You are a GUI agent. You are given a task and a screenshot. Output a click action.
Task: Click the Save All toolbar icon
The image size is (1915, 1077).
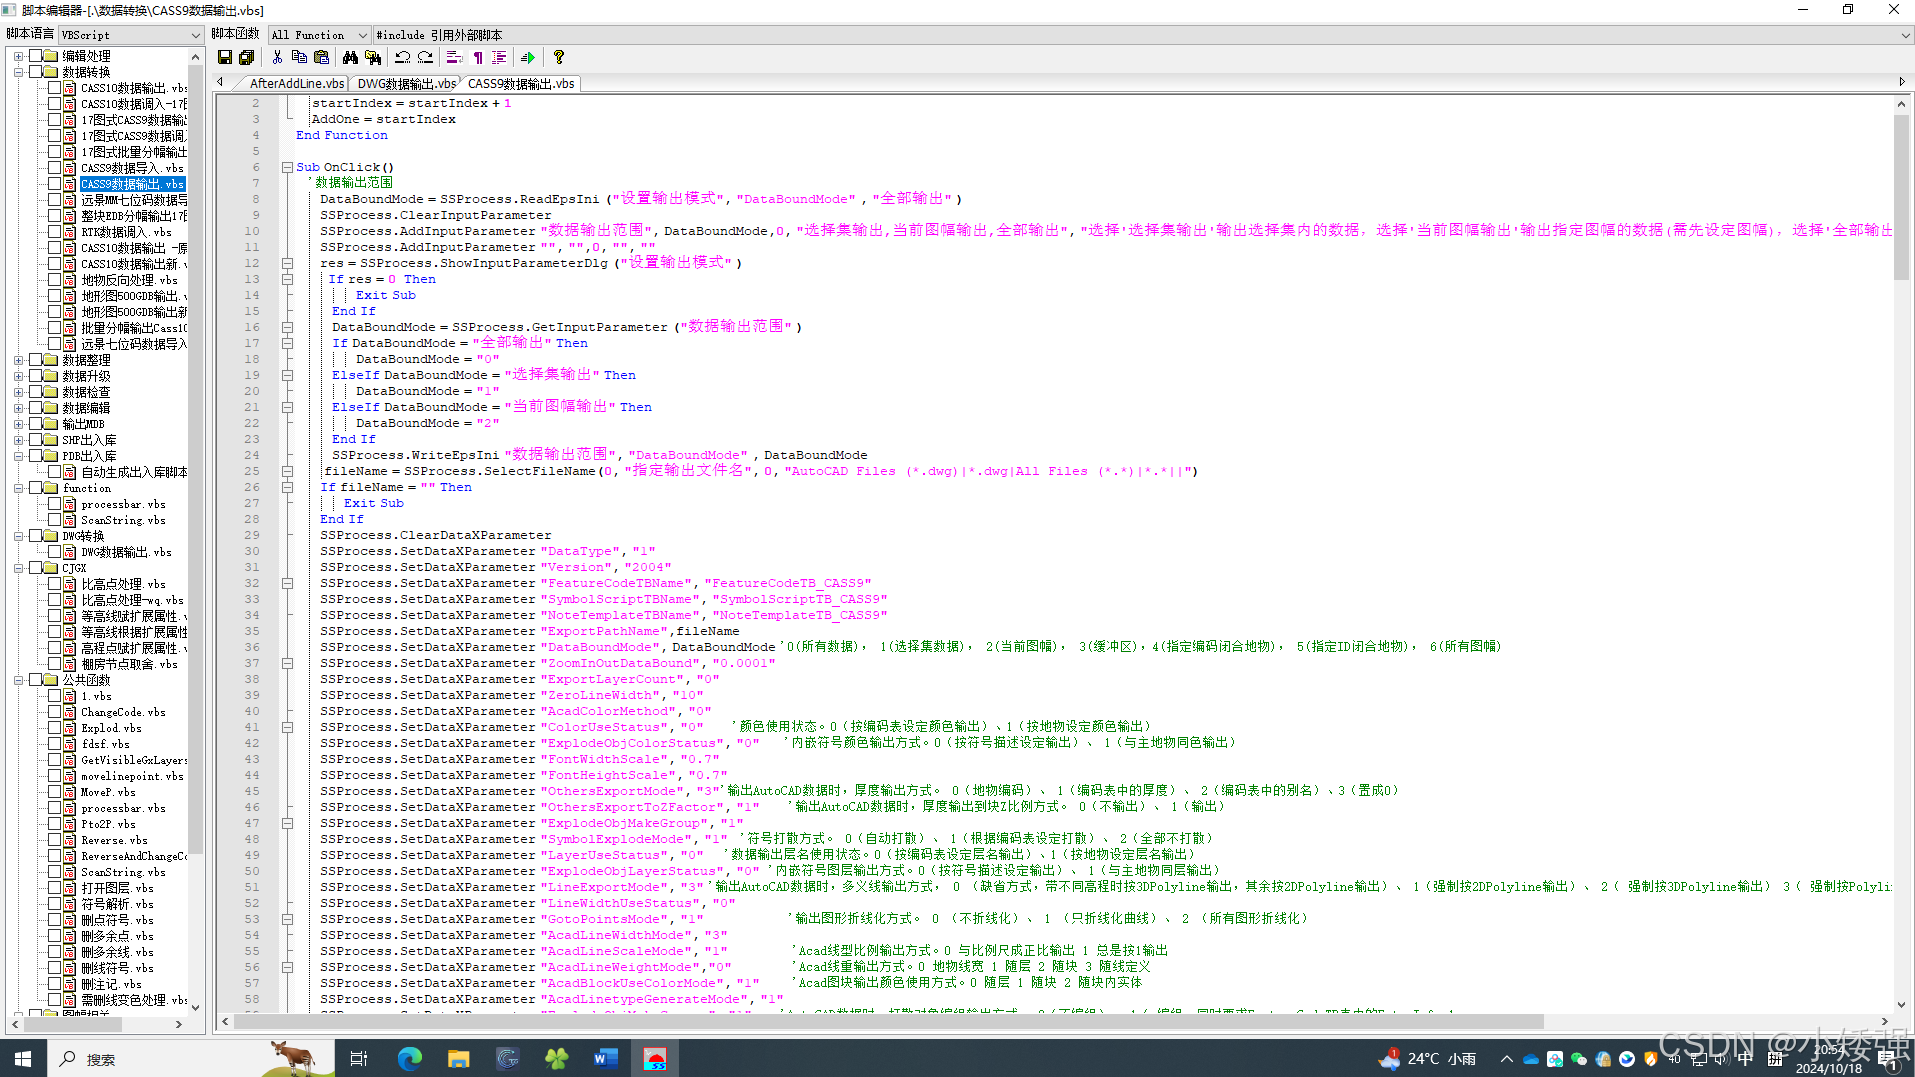click(x=246, y=57)
